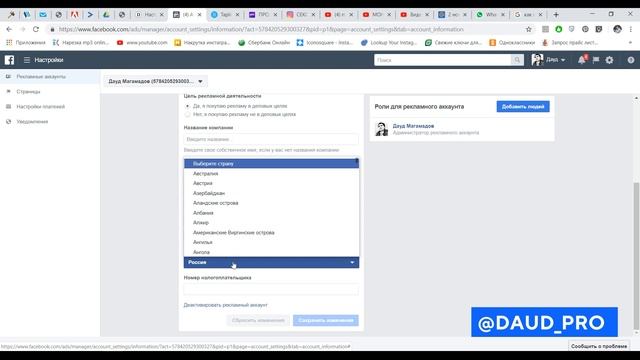This screenshot has width=640, height=360.
Task: Reload the page with refresh icon
Action: coord(36,29)
